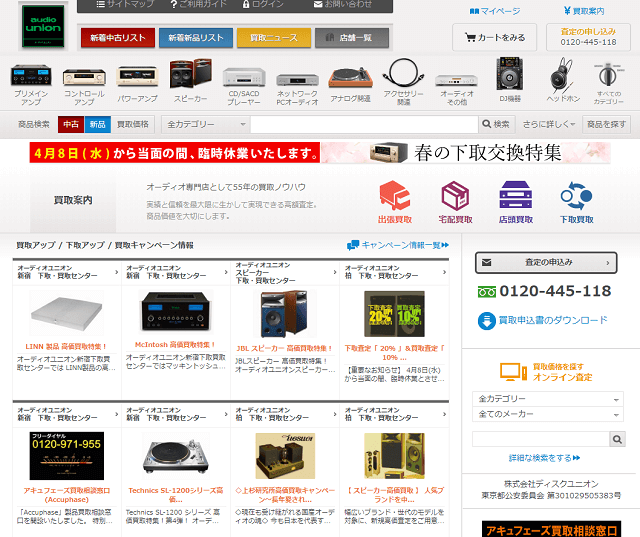Image resolution: width=640 pixels, height=537 pixels.
Task: Toggle the 買取価格 search filter
Action: click(x=133, y=124)
